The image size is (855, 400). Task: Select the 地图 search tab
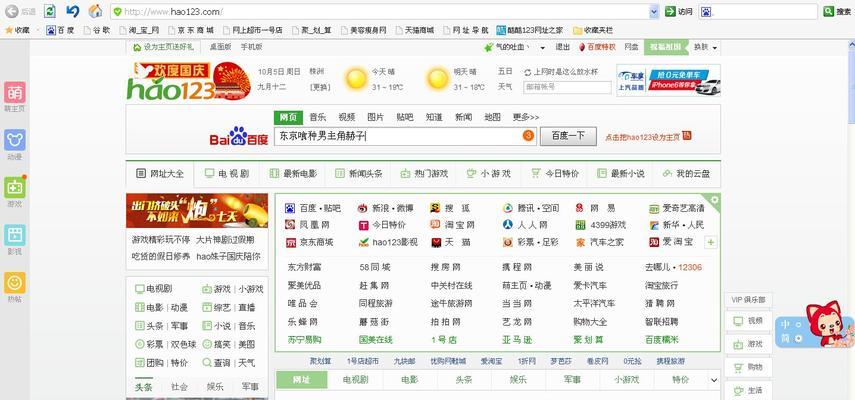(492, 117)
